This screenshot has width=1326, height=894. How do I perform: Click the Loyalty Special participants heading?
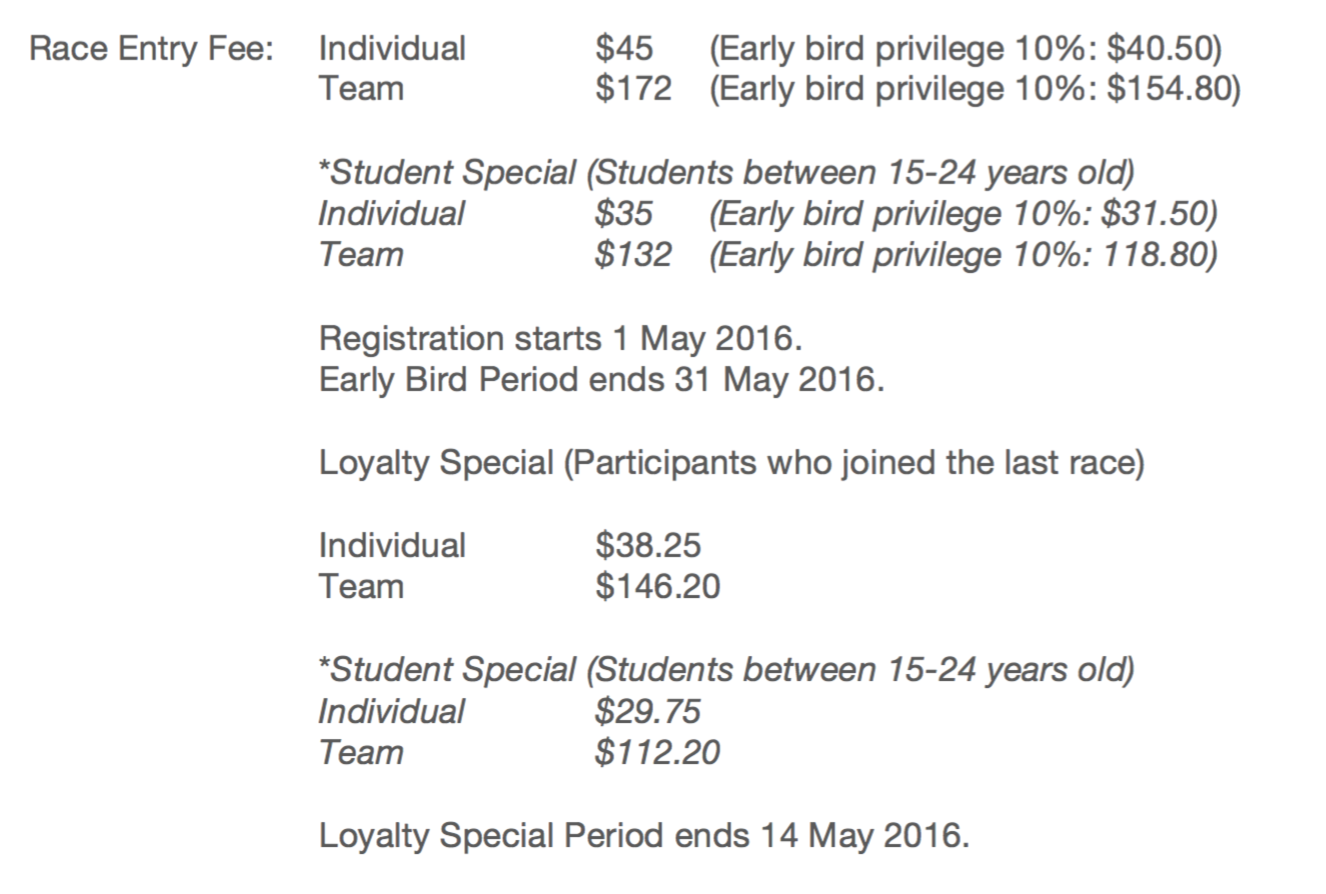[x=731, y=463]
